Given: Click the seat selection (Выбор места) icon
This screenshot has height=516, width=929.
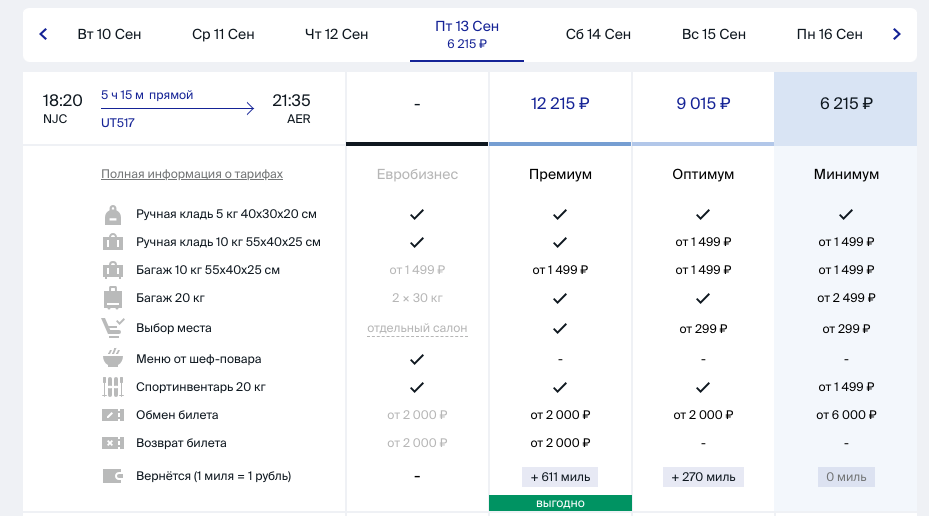Looking at the screenshot, I should (113, 328).
